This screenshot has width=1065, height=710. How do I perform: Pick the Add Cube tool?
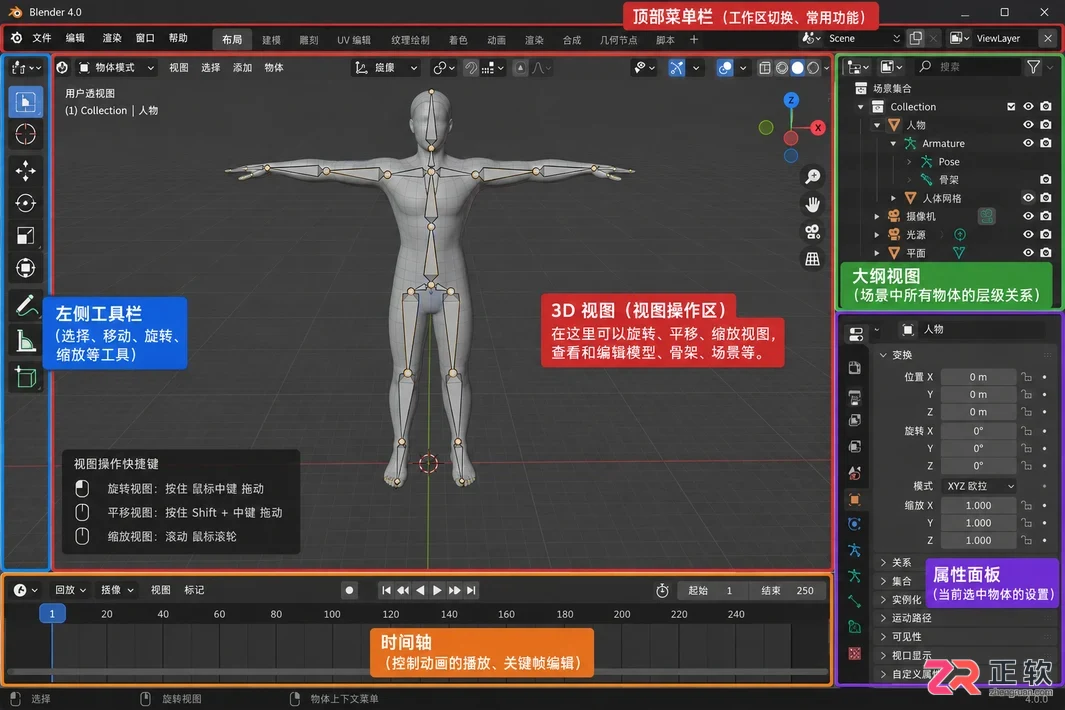[26, 376]
